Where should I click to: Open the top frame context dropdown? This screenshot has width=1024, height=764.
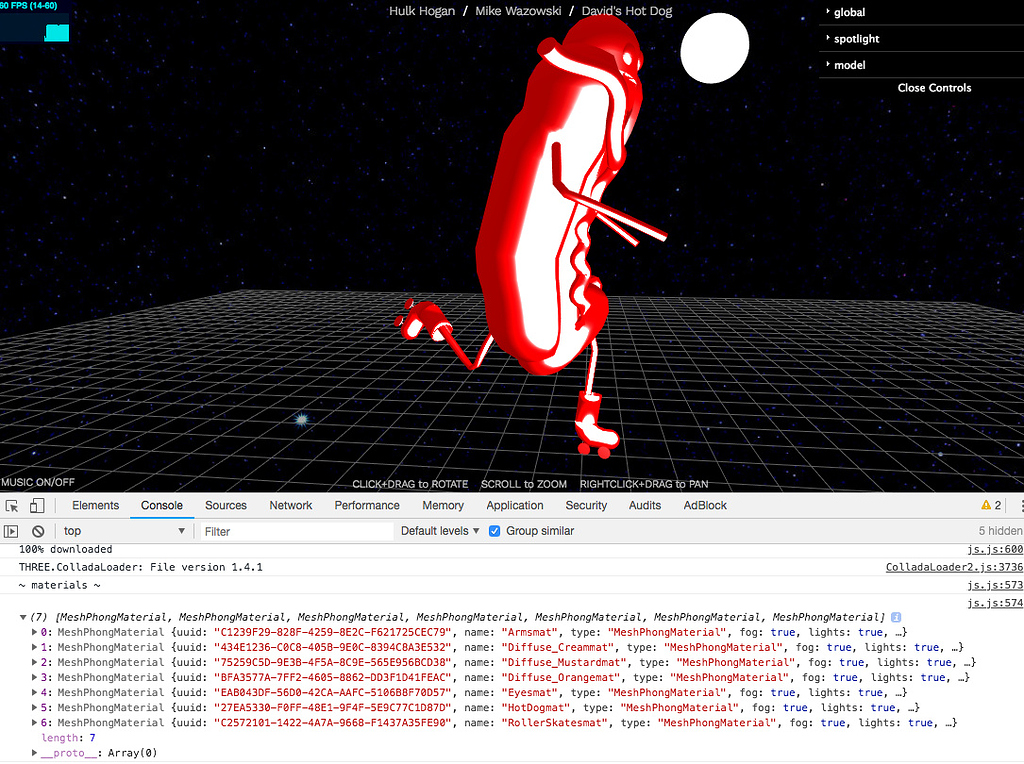coord(123,530)
